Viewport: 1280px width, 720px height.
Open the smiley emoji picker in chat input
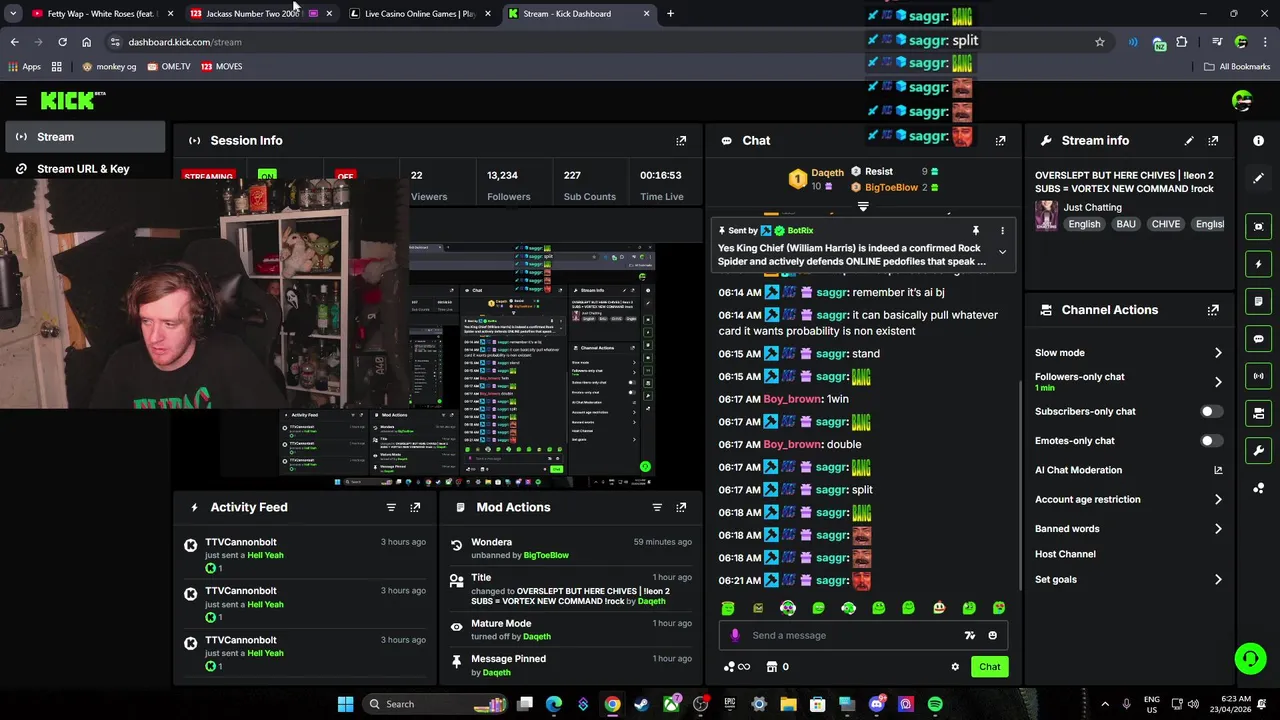[x=992, y=635]
